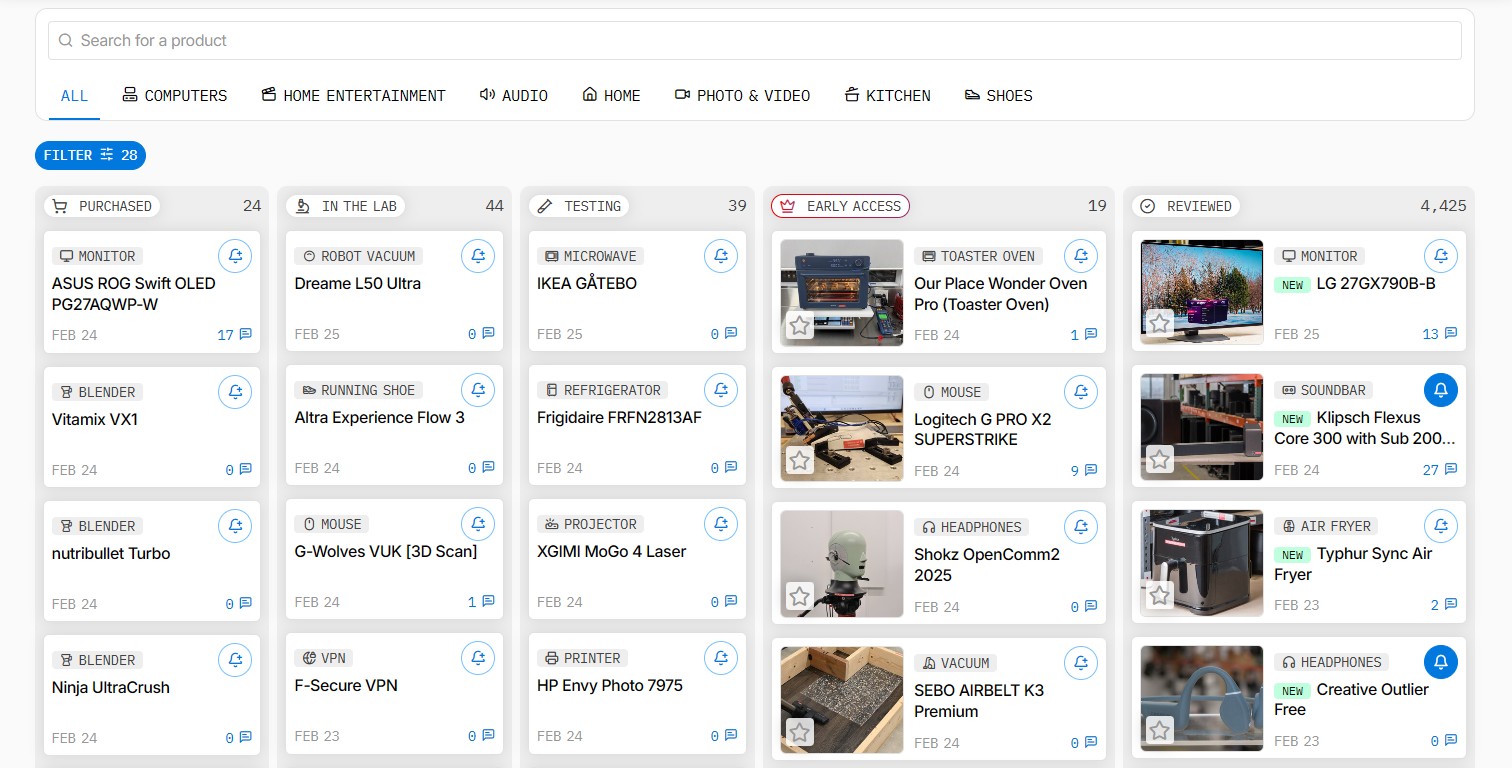Screen dimensions: 1512x768
Task: Disable notification bell for Klipsch Flexus soundbar
Action: point(1440,390)
